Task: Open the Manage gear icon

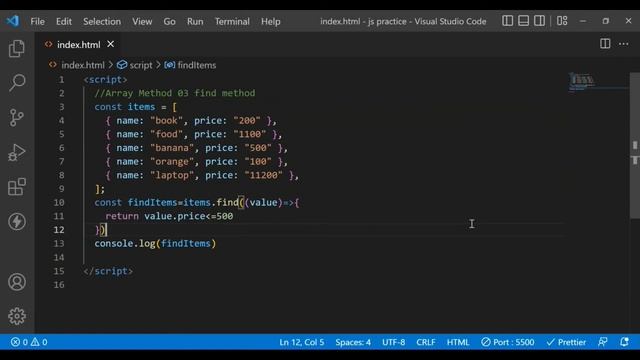Action: (x=17, y=316)
